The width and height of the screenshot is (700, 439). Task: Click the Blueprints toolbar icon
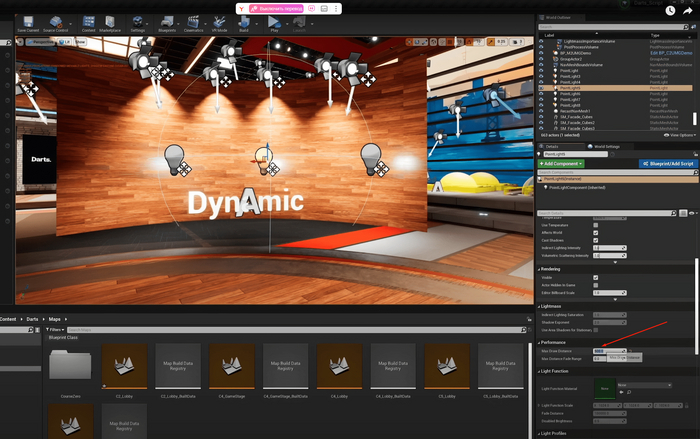click(x=166, y=22)
